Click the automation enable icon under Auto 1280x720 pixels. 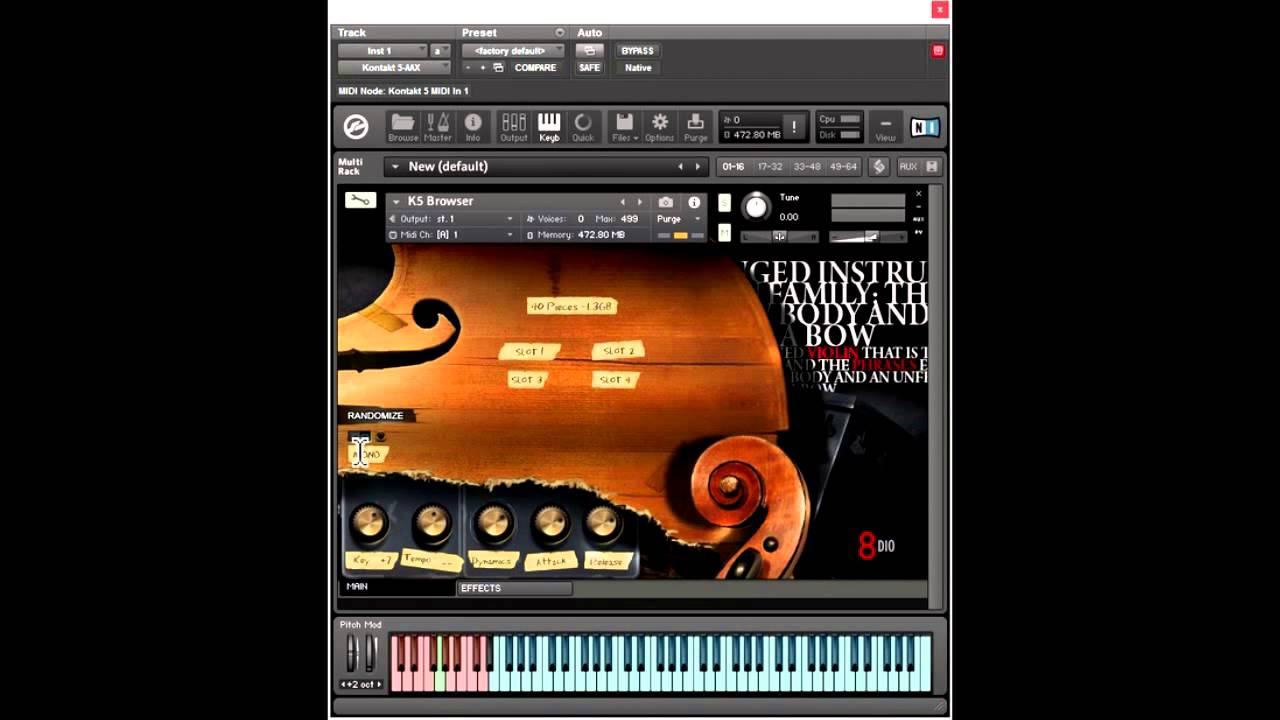589,50
